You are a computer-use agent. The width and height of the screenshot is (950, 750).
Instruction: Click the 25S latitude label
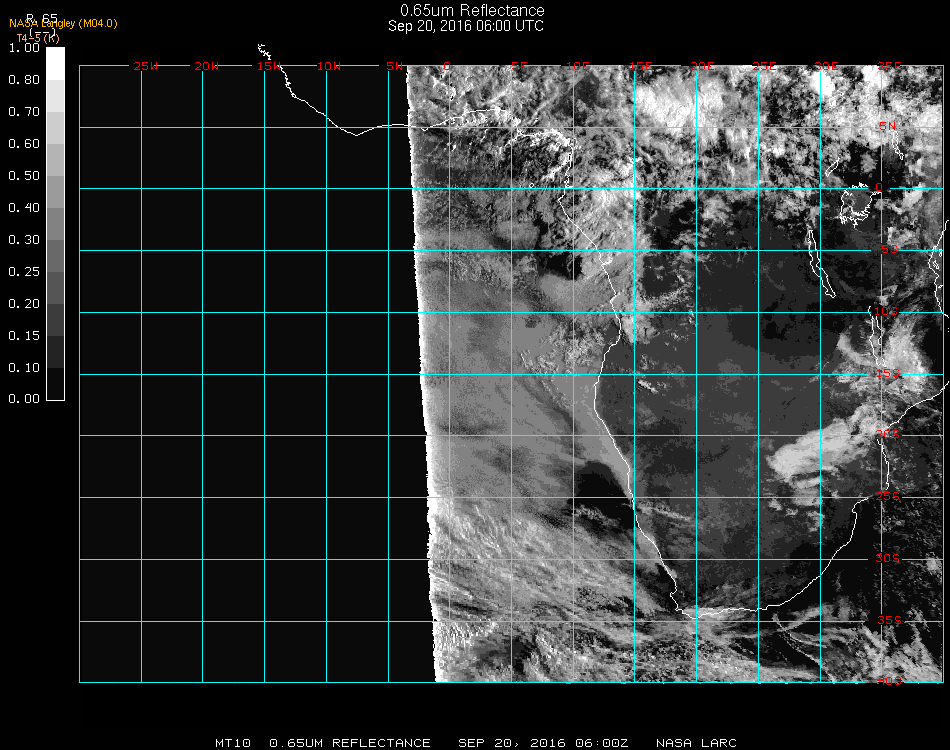point(889,496)
